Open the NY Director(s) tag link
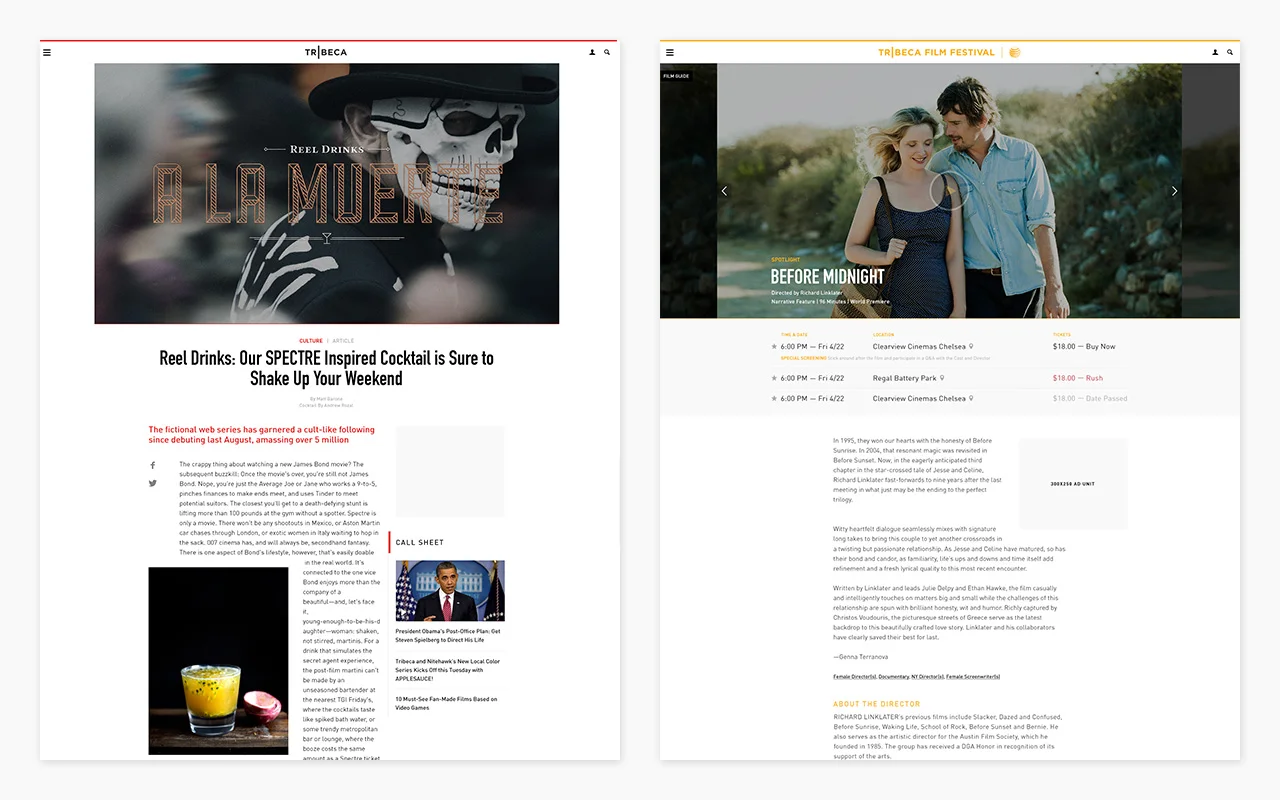 [x=929, y=677]
